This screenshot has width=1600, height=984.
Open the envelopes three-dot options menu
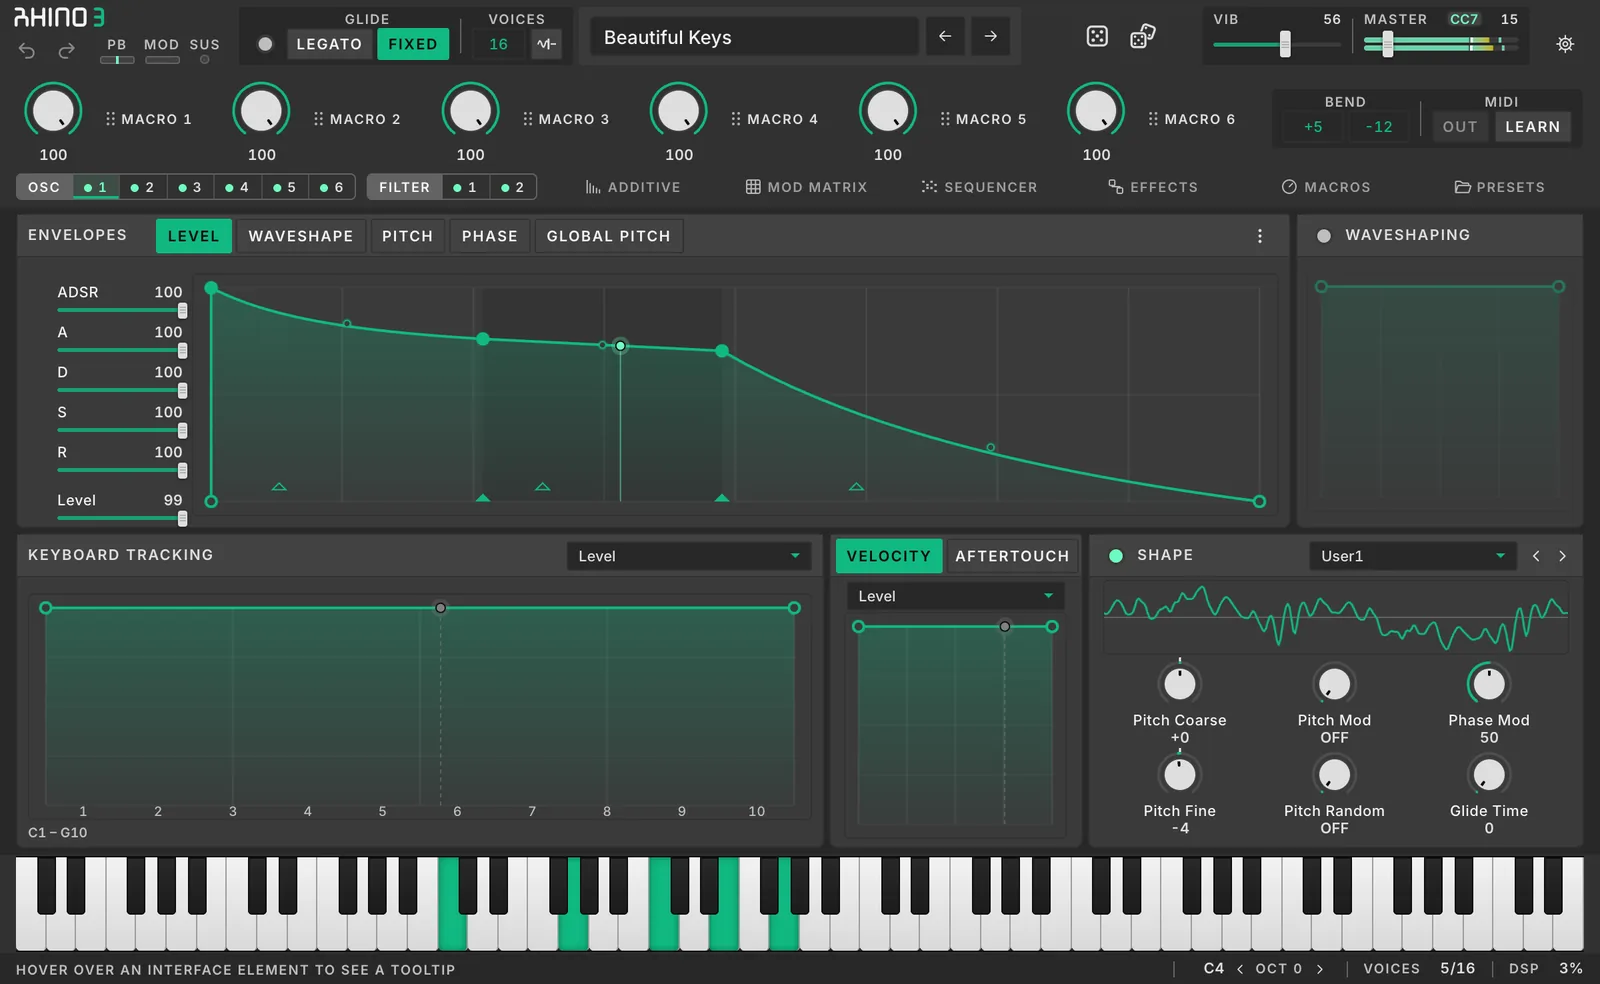1260,236
